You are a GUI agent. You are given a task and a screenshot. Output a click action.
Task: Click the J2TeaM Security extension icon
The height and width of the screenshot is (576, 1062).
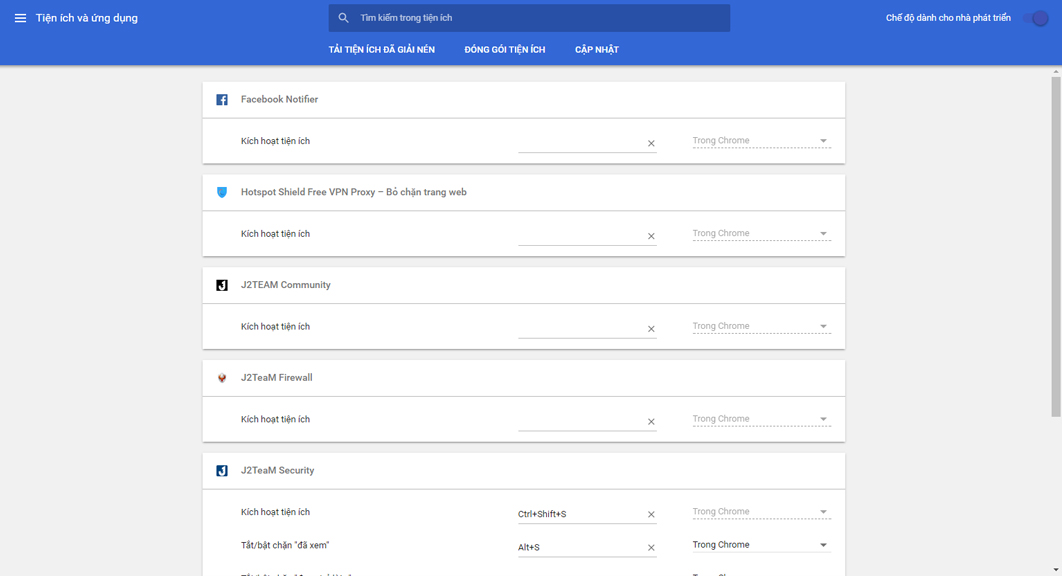(x=221, y=471)
